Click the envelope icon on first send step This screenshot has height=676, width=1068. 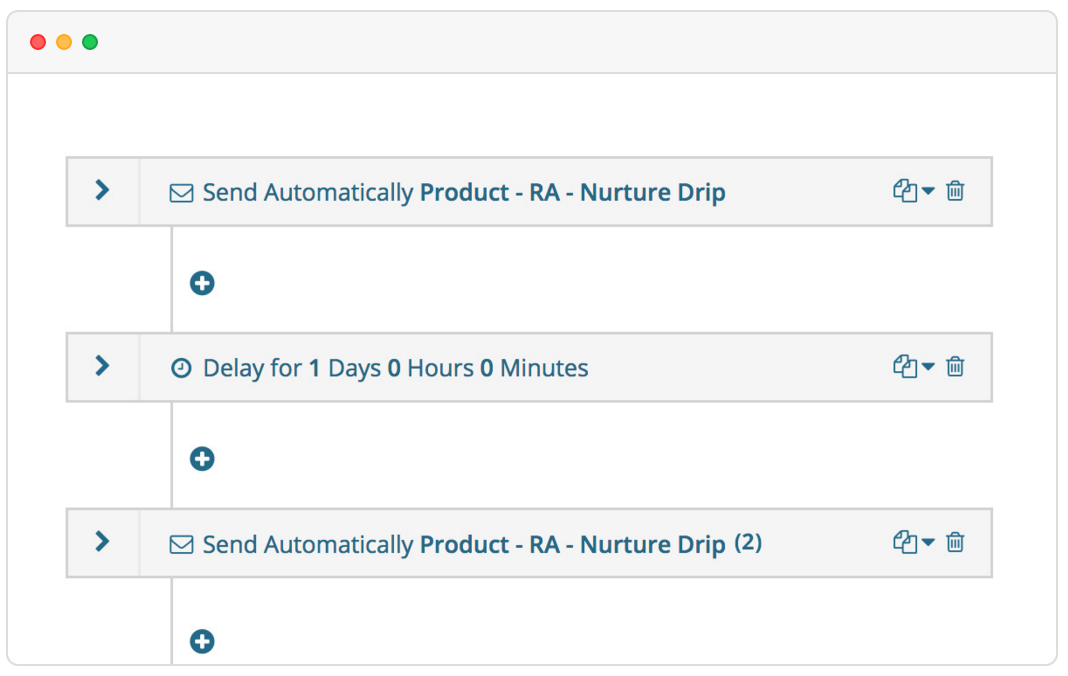(x=181, y=193)
